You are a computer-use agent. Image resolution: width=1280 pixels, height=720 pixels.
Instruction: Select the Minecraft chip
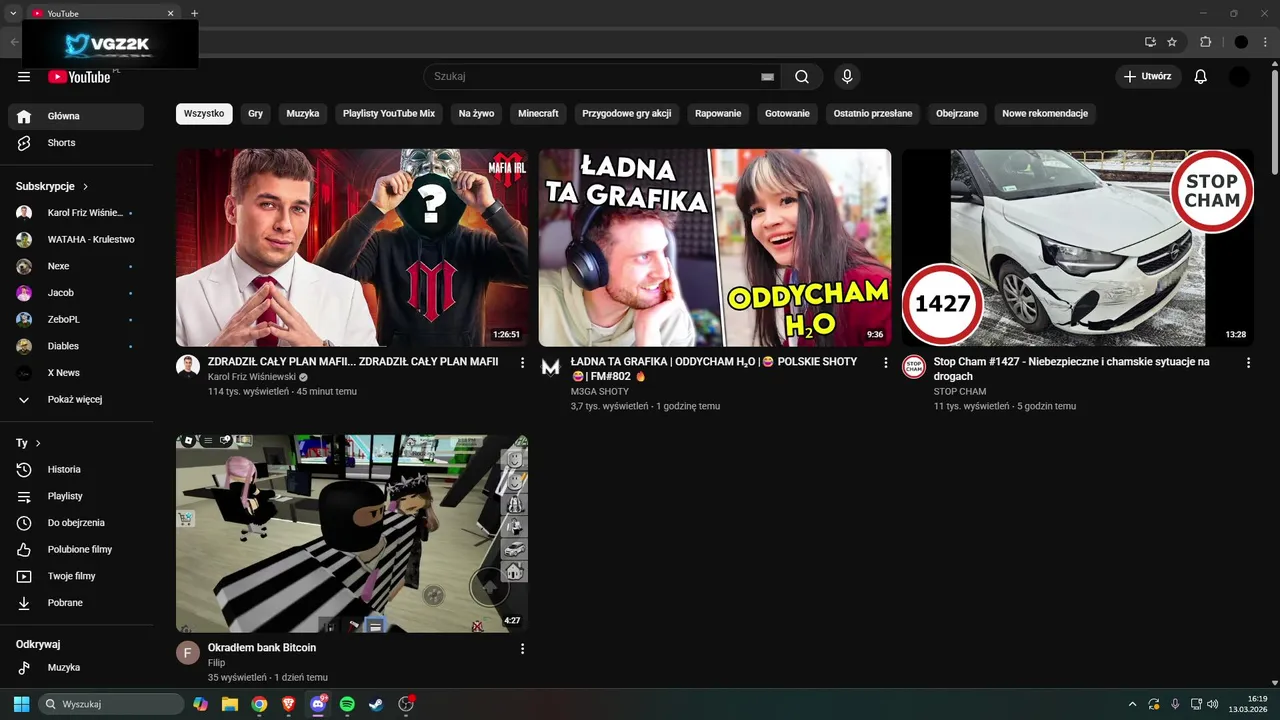(x=538, y=114)
